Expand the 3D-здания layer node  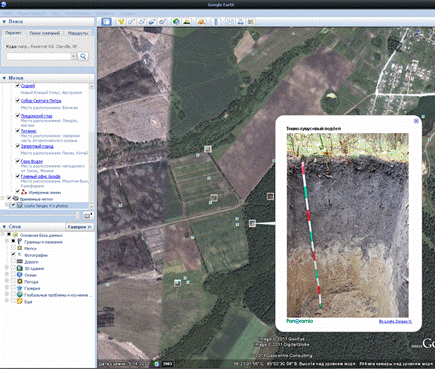point(7,268)
